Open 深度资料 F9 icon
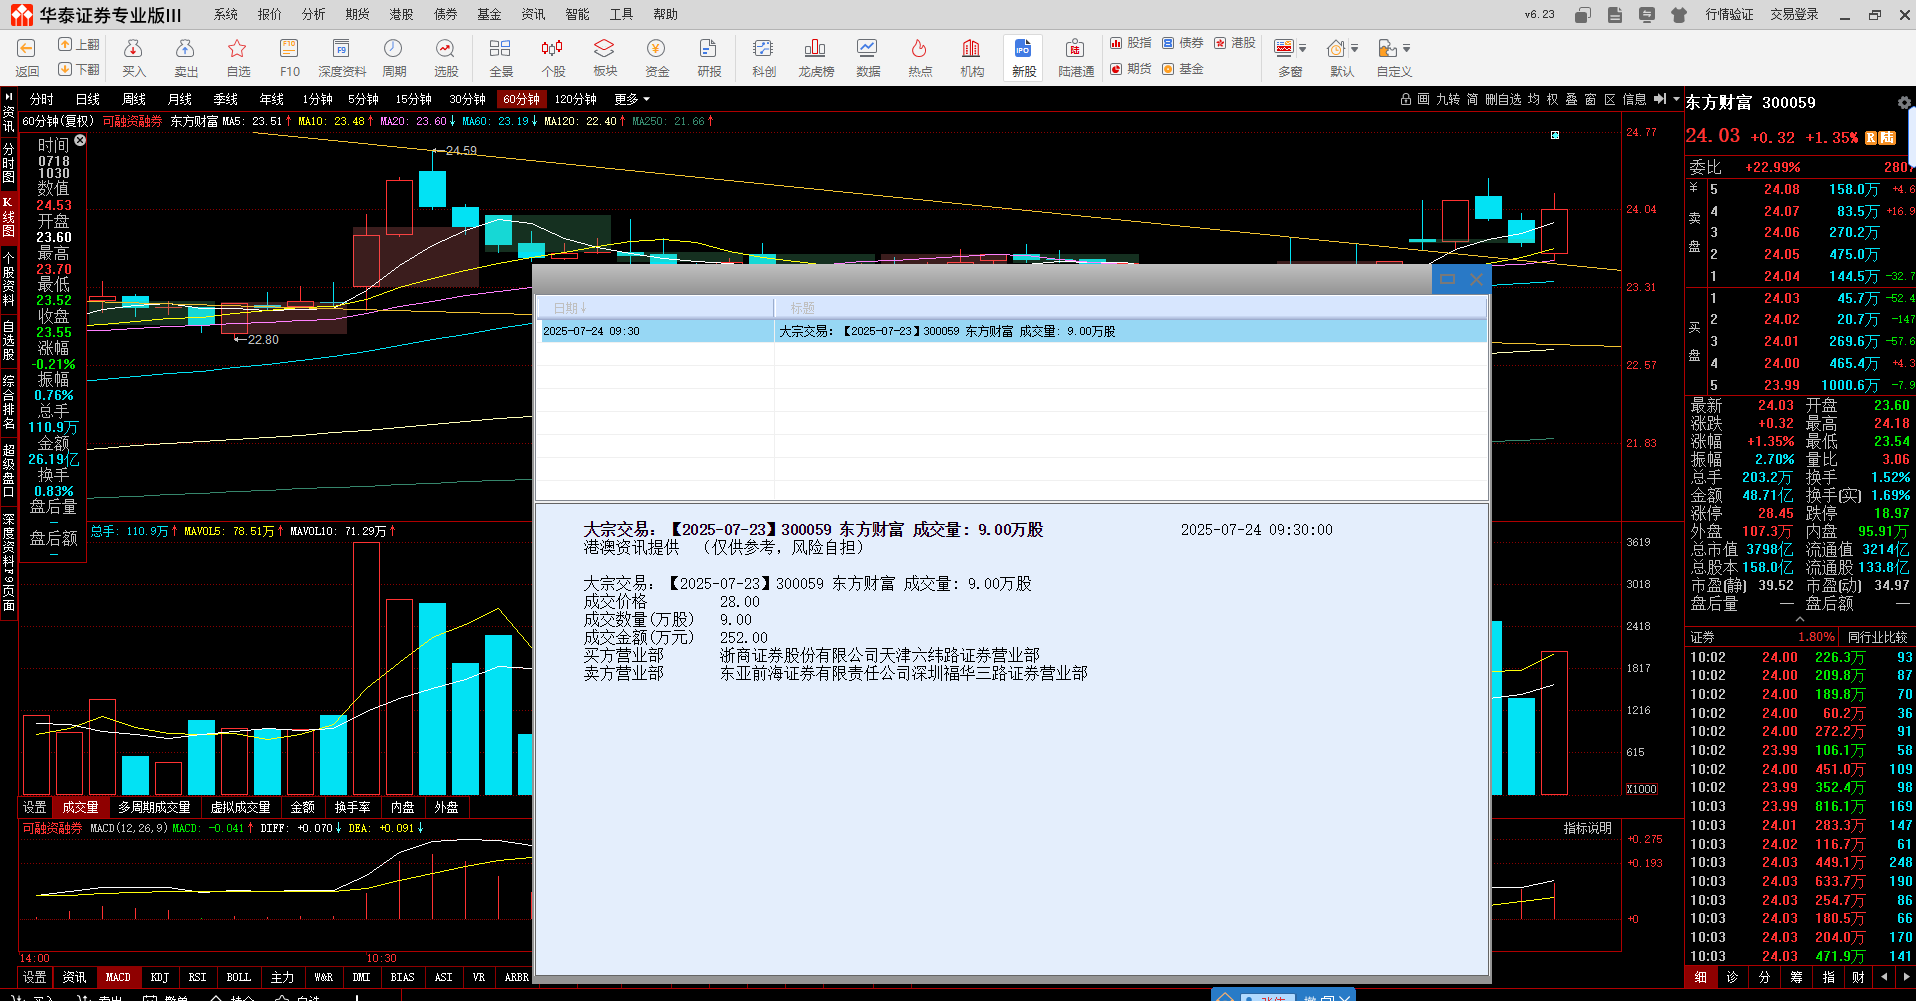 point(342,58)
